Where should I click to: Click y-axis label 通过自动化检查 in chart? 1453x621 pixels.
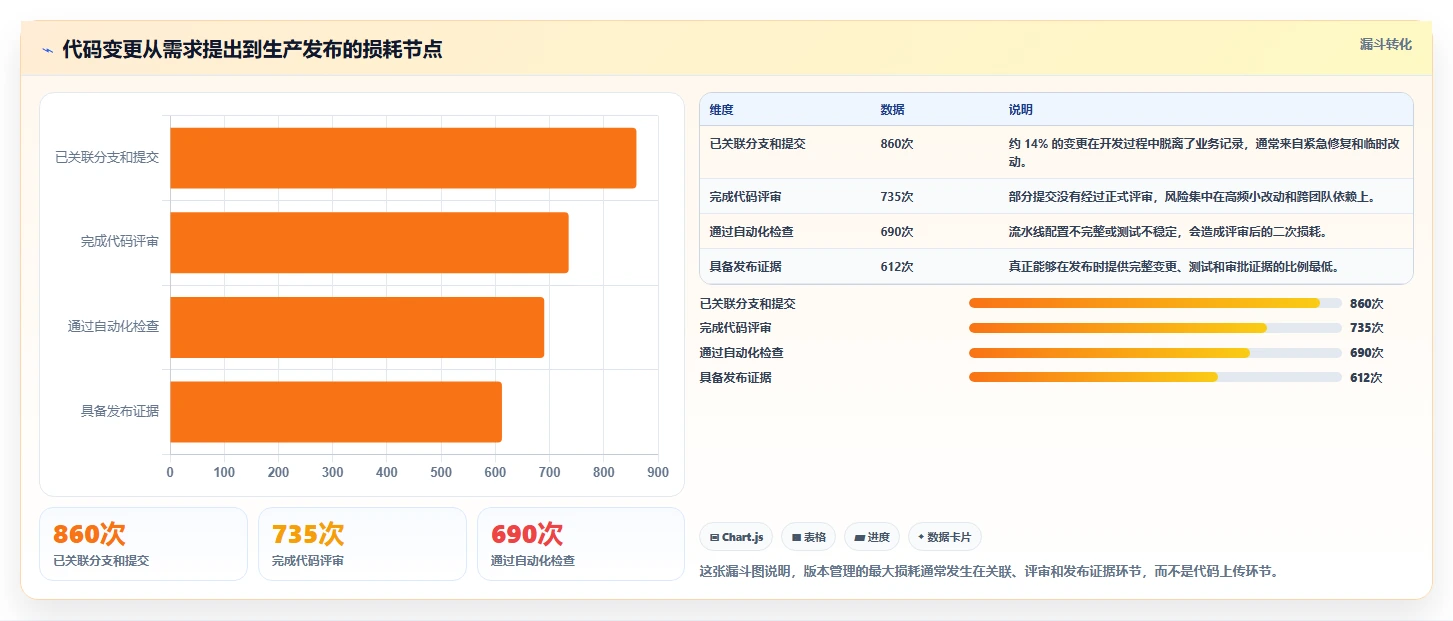click(113, 327)
